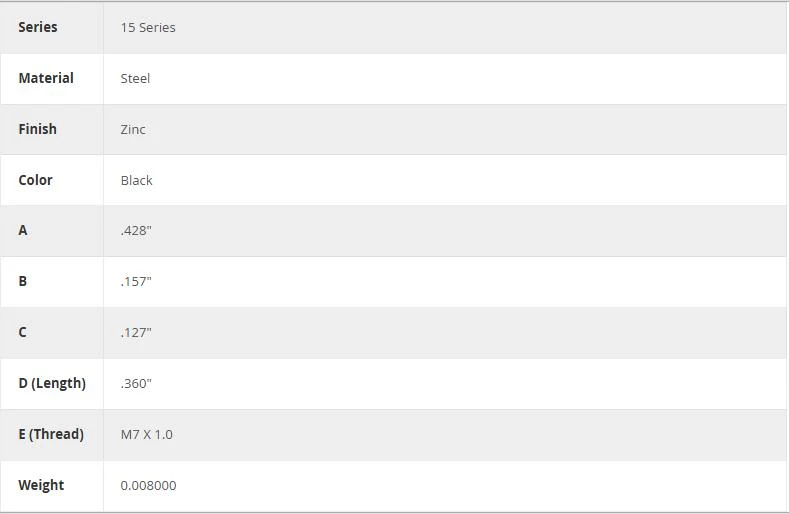Click the Weight row label

[x=41, y=485]
